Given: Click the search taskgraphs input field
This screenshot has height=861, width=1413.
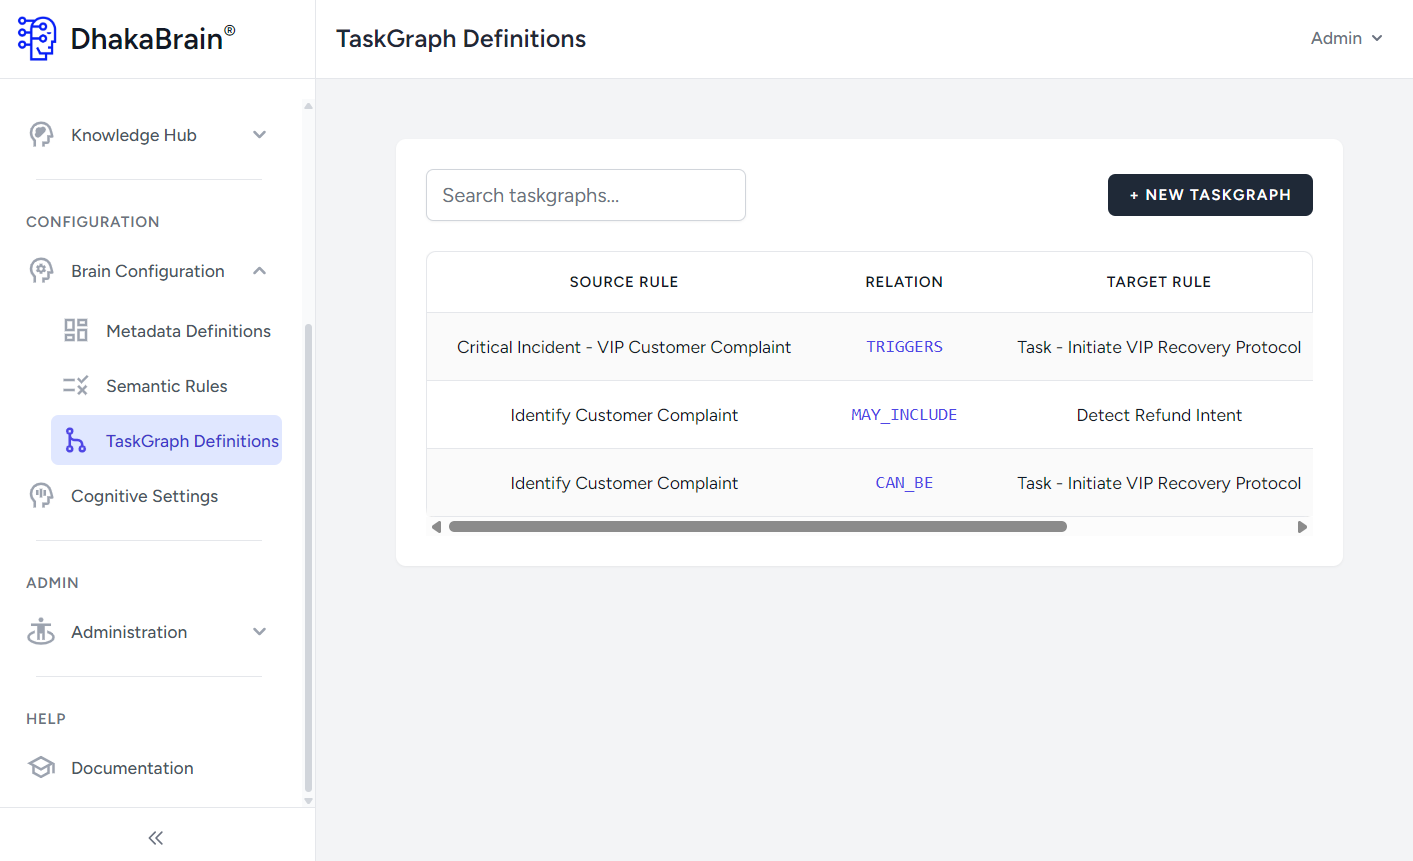Looking at the screenshot, I should [586, 195].
